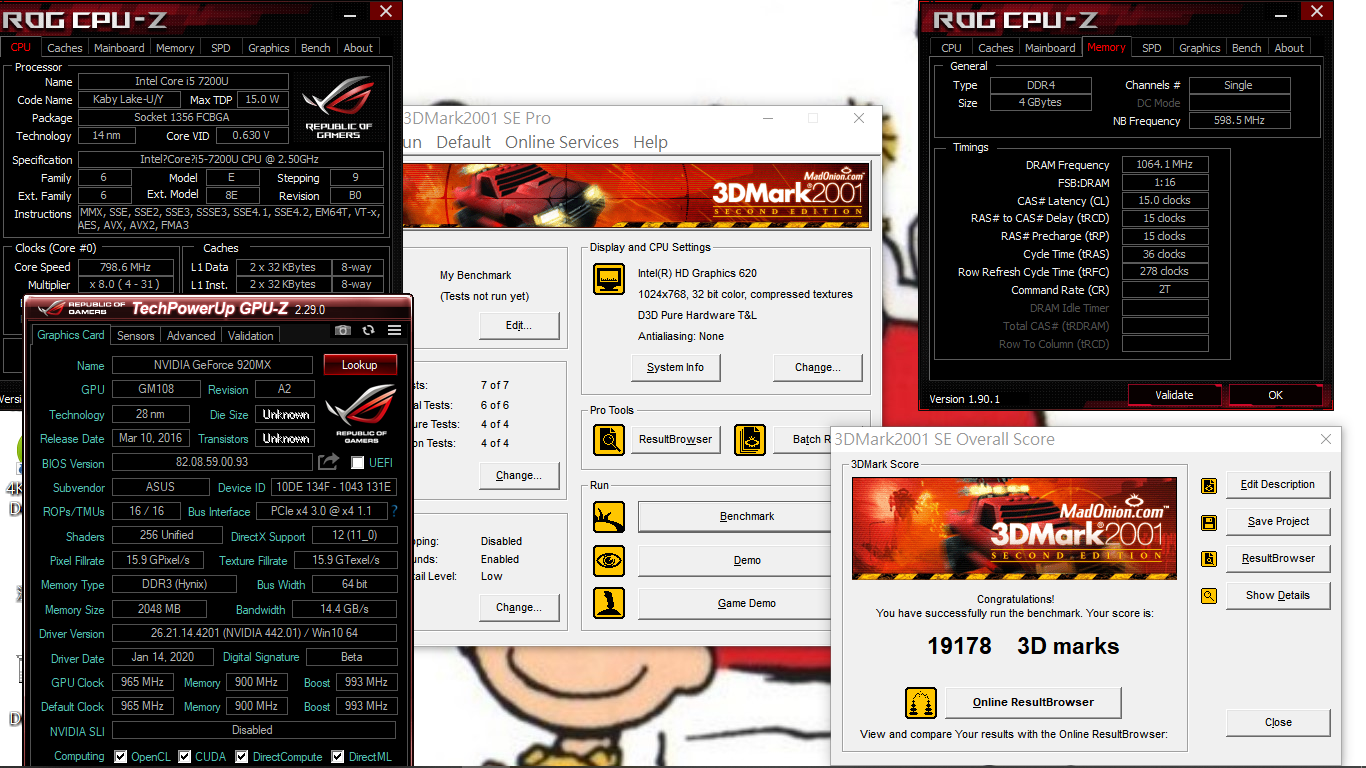Click the icon beside ResultBrowser in score window
The width and height of the screenshot is (1366, 768).
1209,559
